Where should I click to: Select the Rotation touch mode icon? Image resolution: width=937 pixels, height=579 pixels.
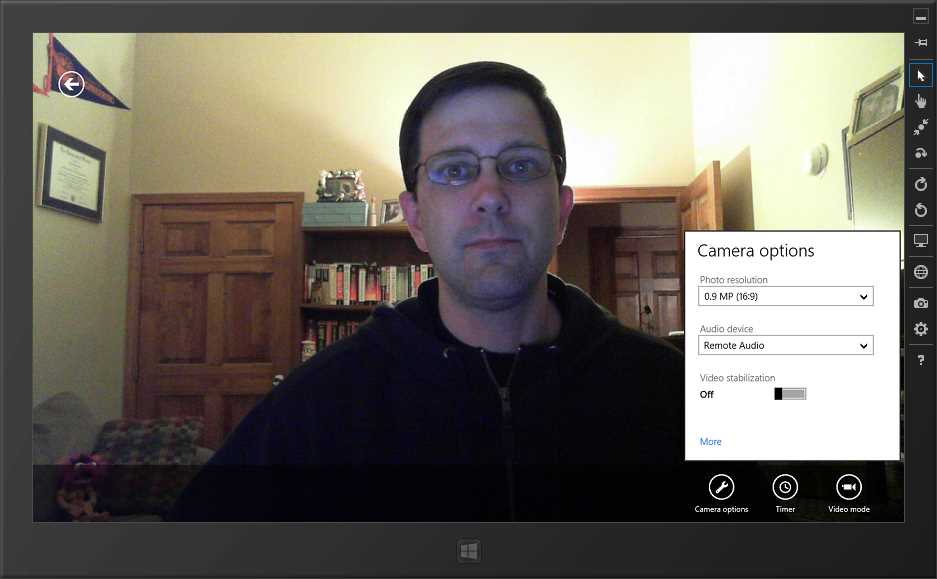coord(920,153)
